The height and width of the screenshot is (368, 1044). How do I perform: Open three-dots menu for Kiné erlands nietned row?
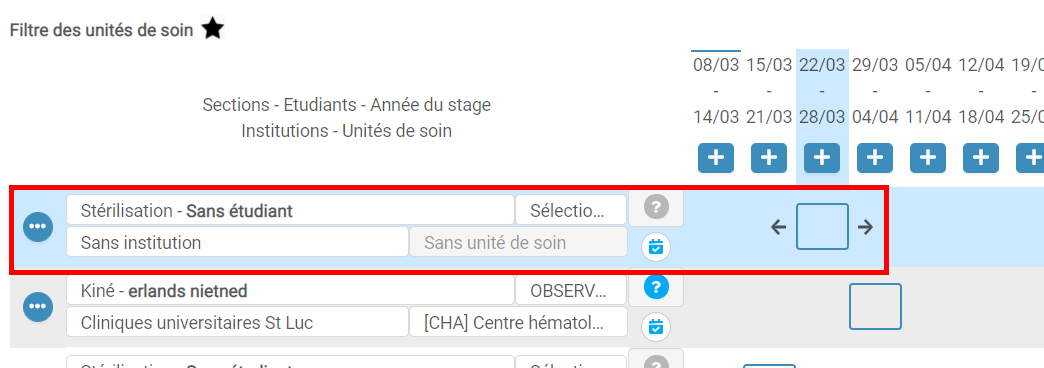(38, 307)
